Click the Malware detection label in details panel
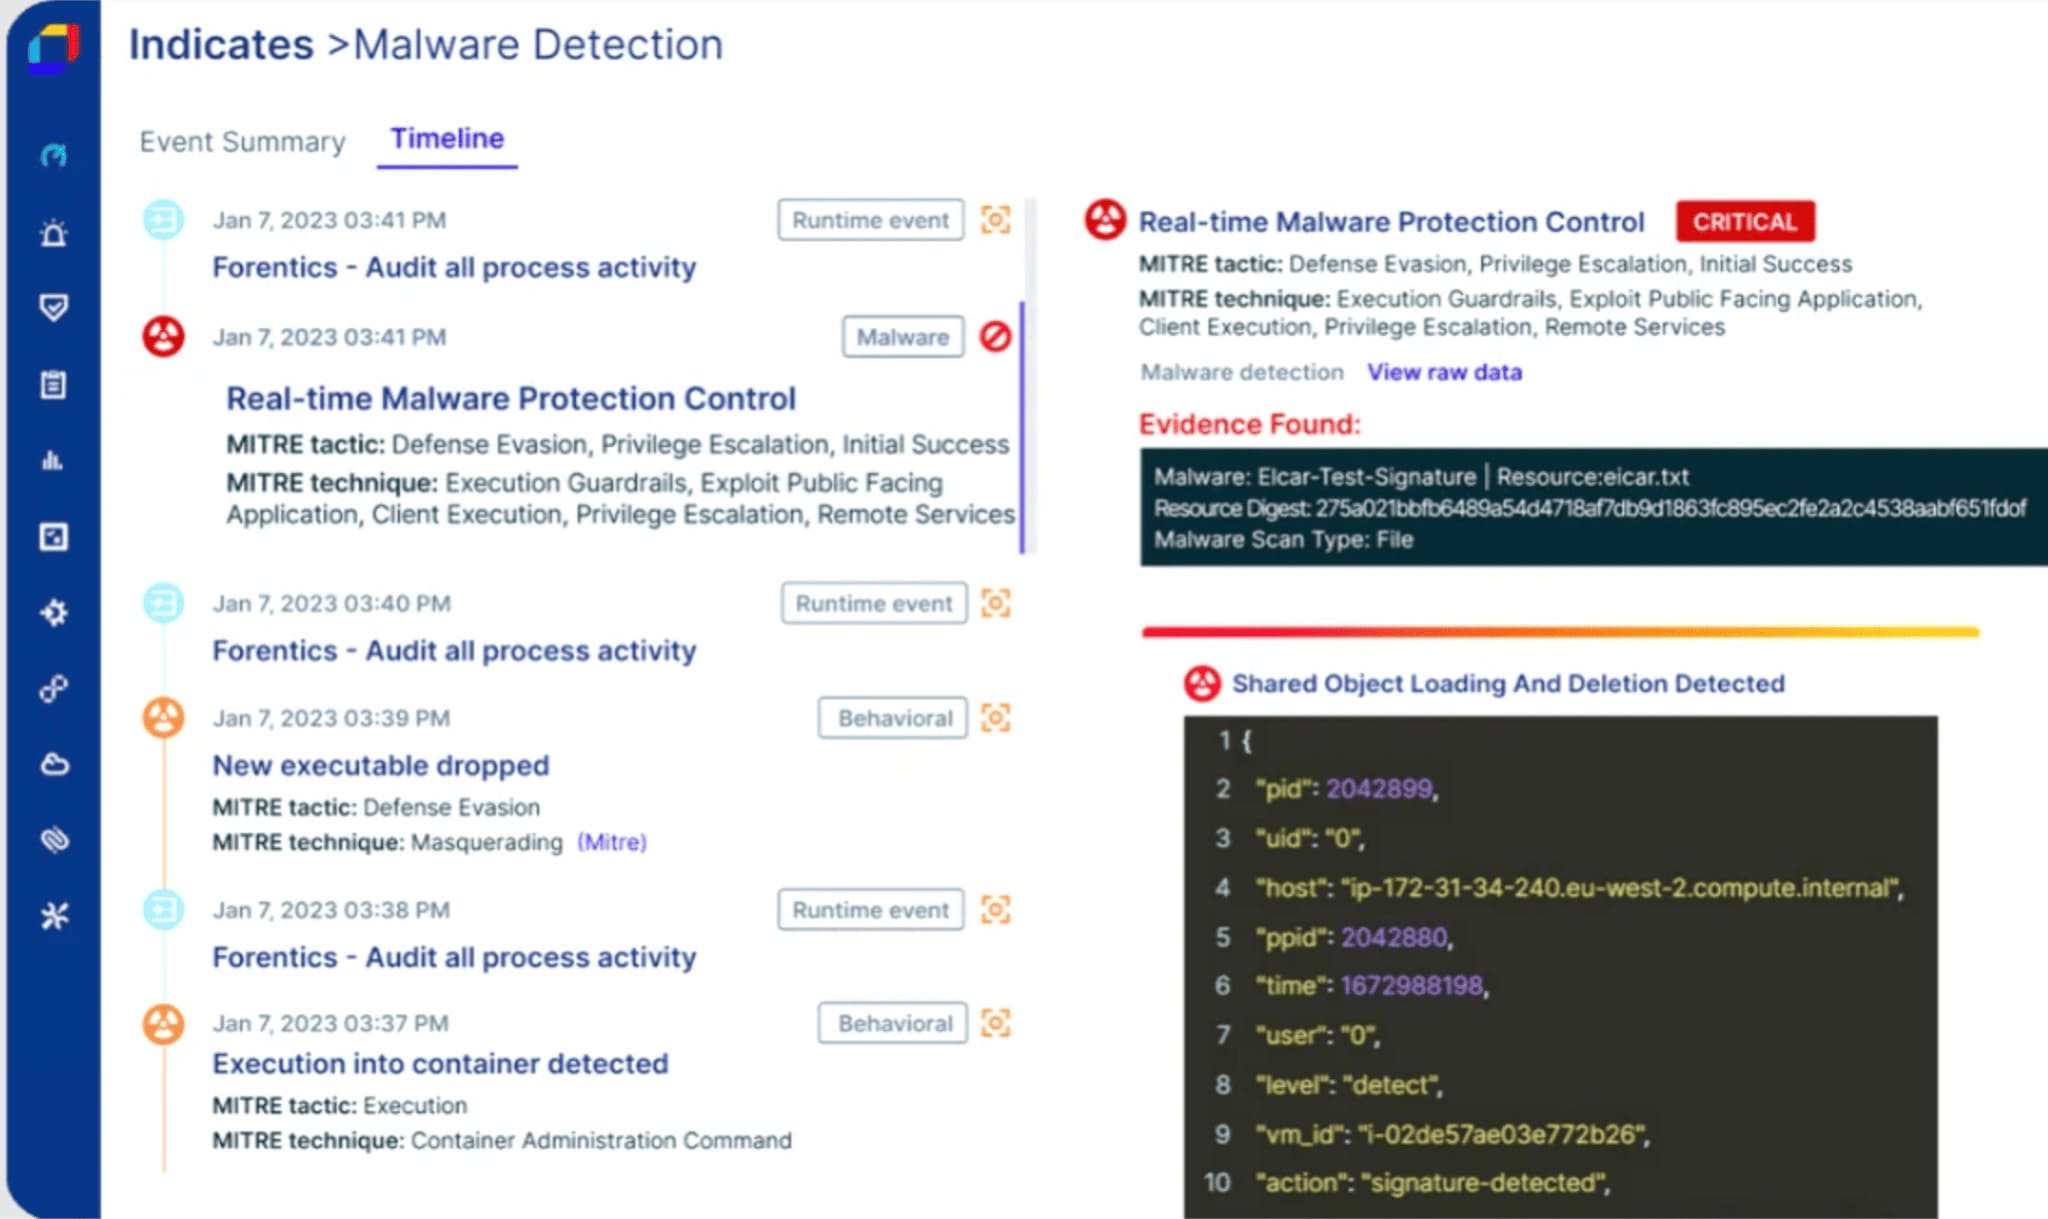Viewport: 2048px width, 1219px height. coord(1242,372)
